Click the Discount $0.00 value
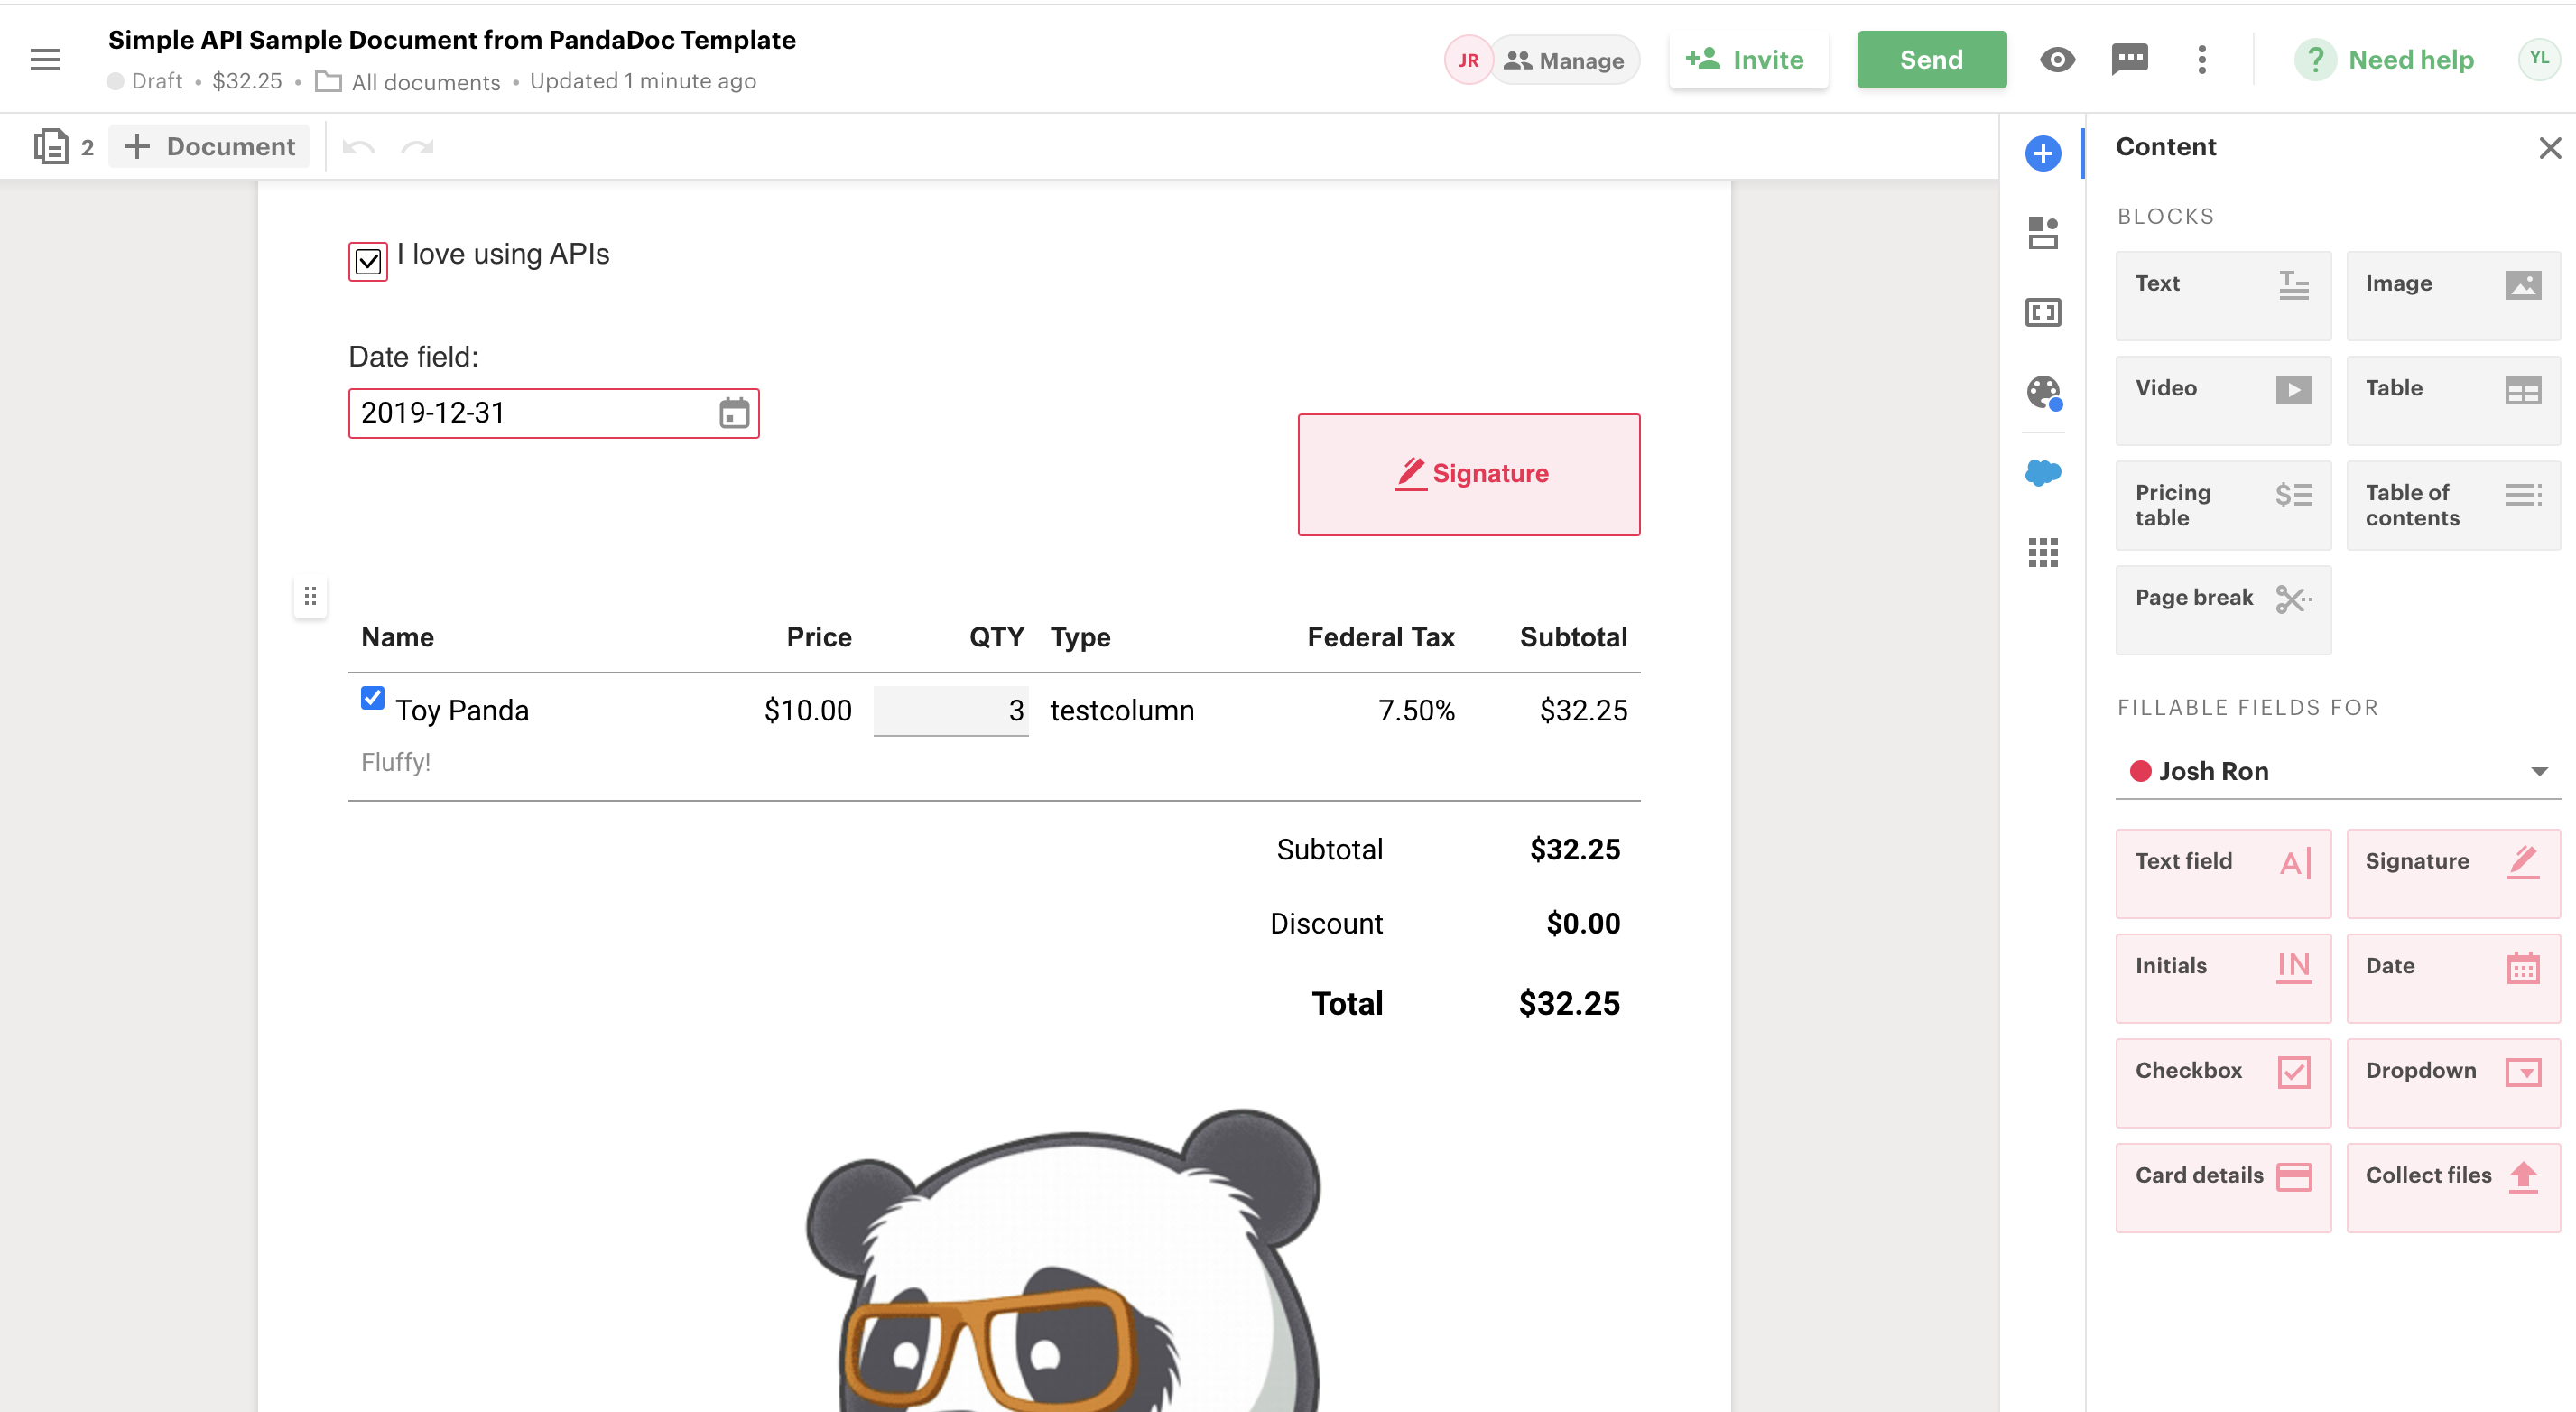 coord(1583,923)
